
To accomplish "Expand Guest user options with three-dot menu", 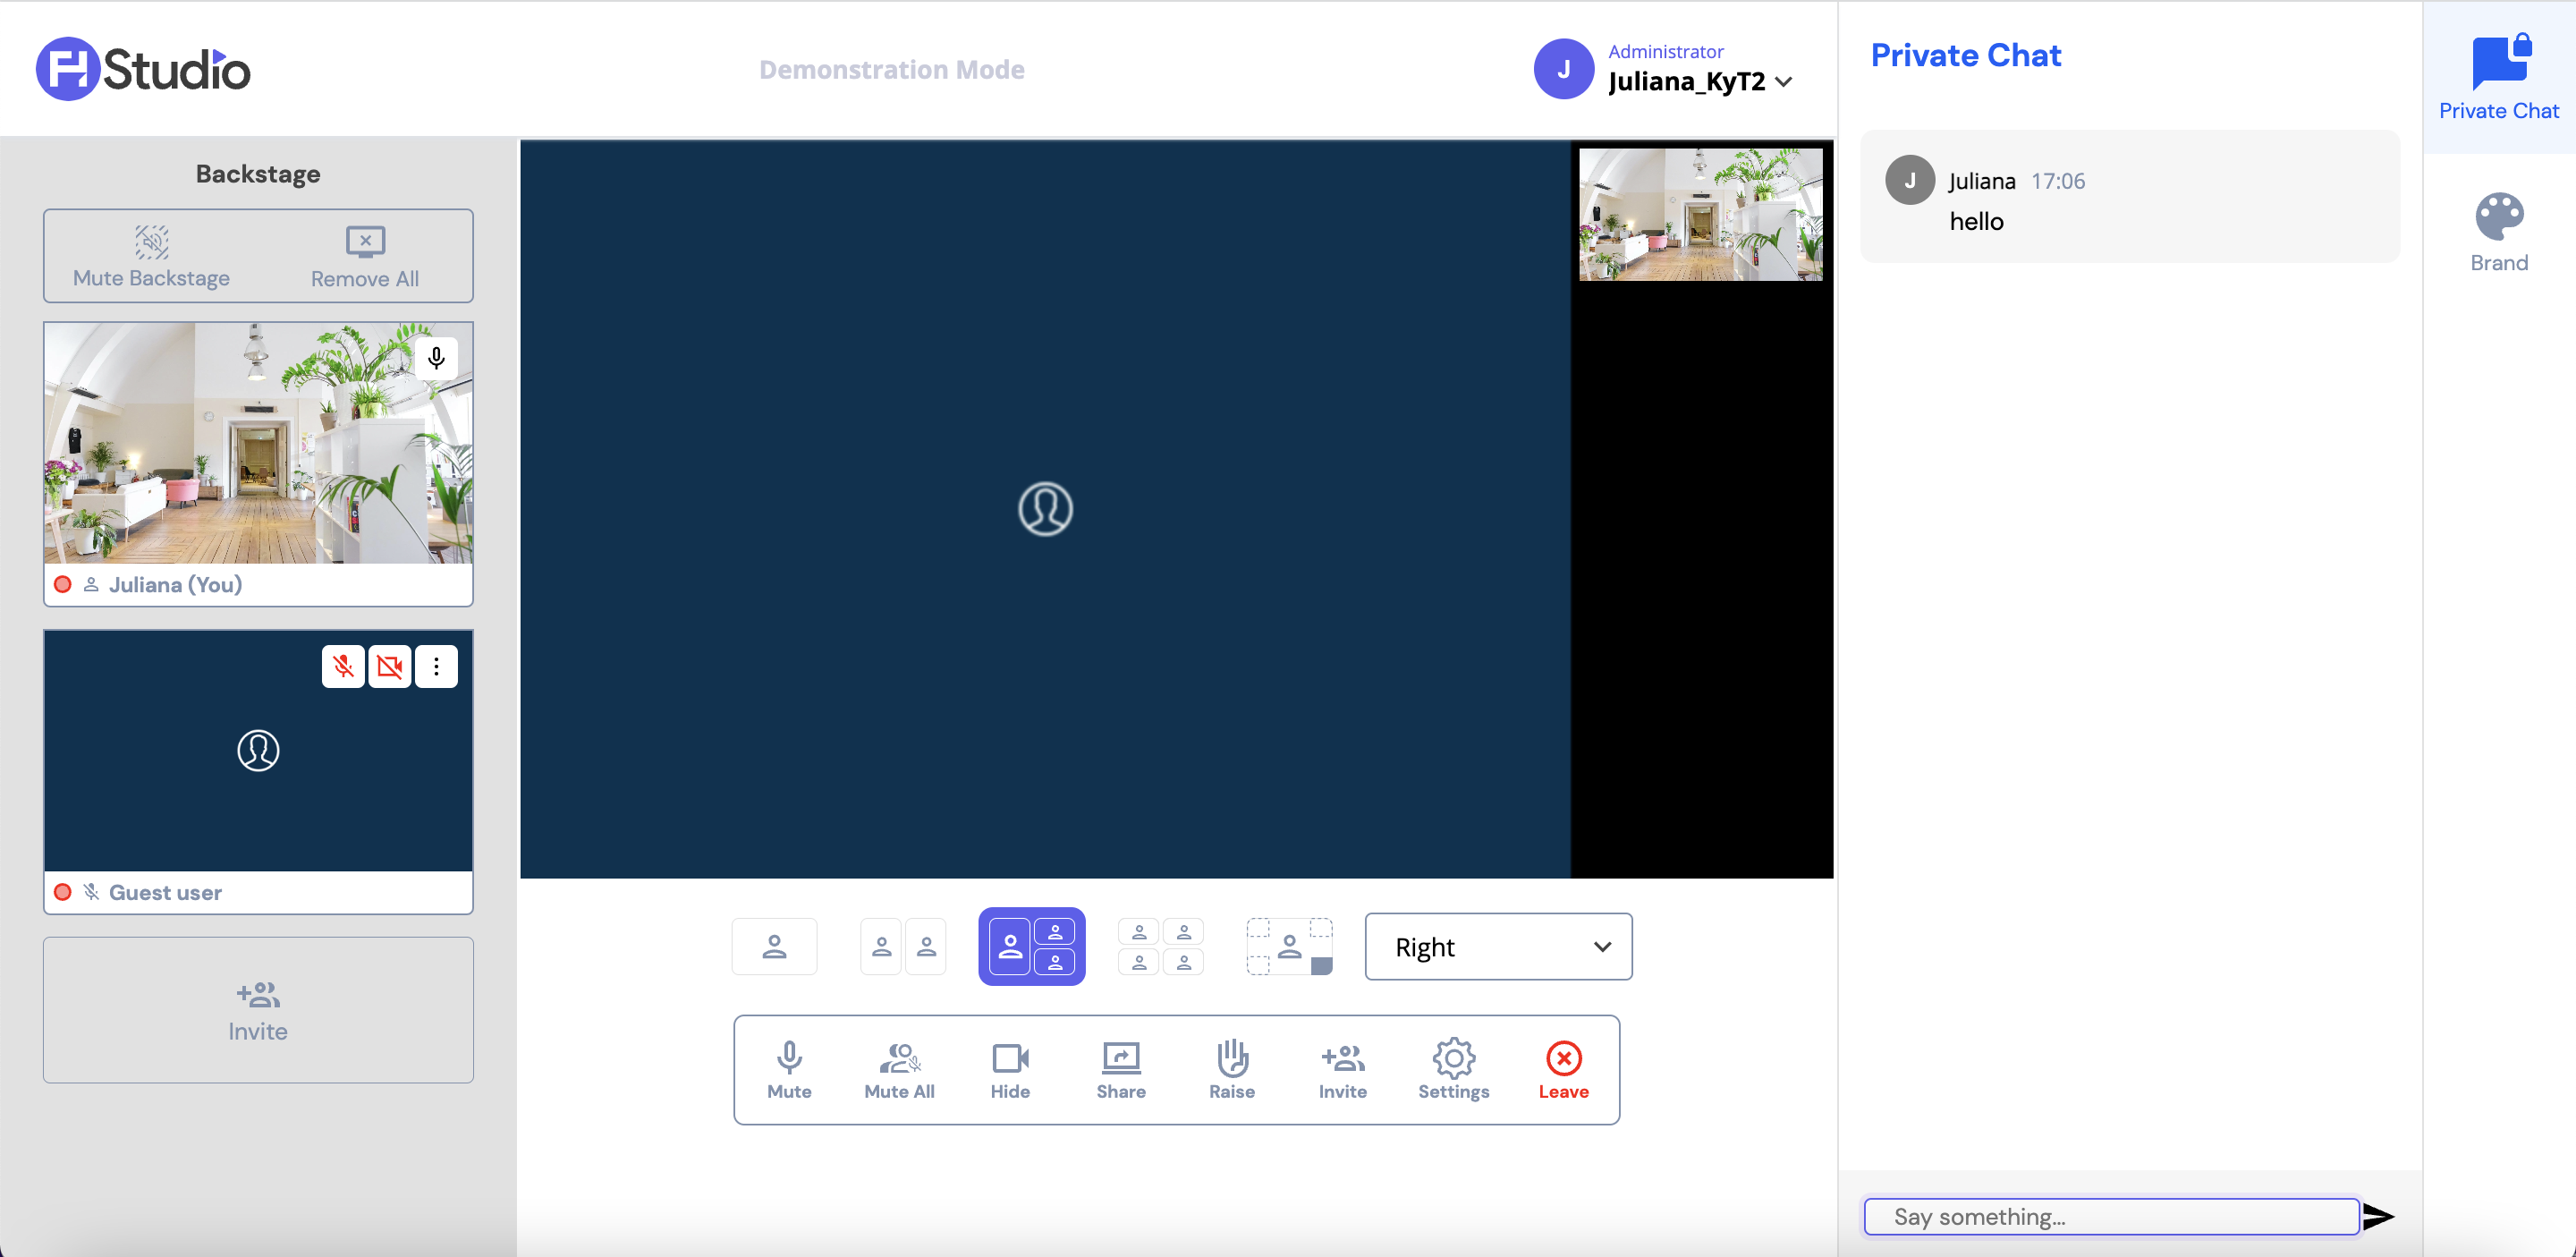I will click(437, 667).
